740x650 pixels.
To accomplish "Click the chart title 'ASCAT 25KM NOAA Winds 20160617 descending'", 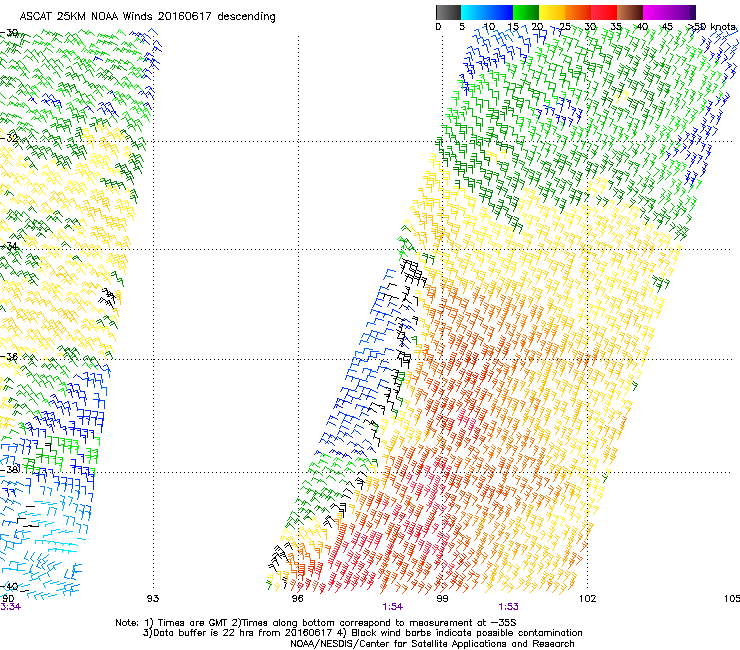I will point(147,17).
